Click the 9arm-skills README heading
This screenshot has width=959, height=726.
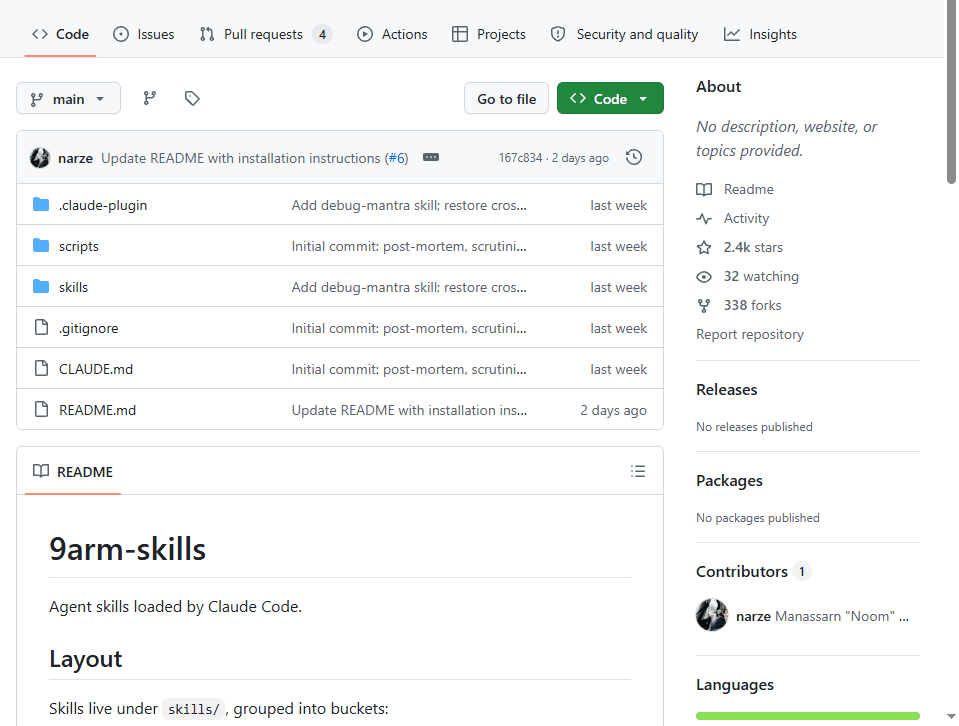tap(127, 549)
